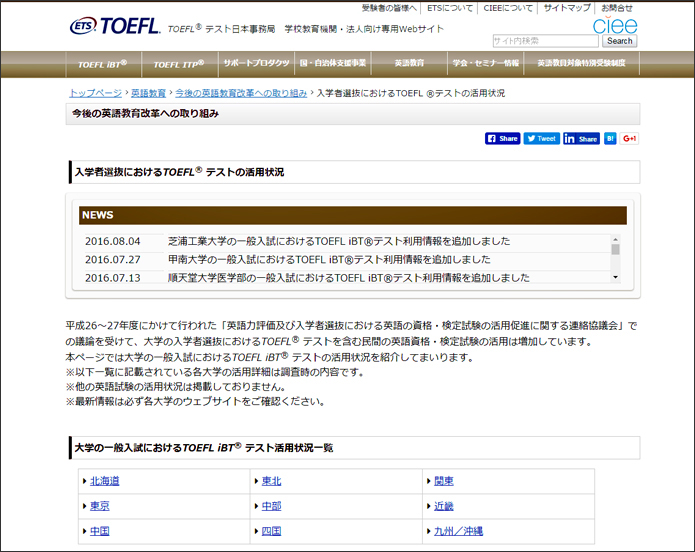Click the news list scroll-up arrow
The width and height of the screenshot is (695, 552).
pos(615,239)
